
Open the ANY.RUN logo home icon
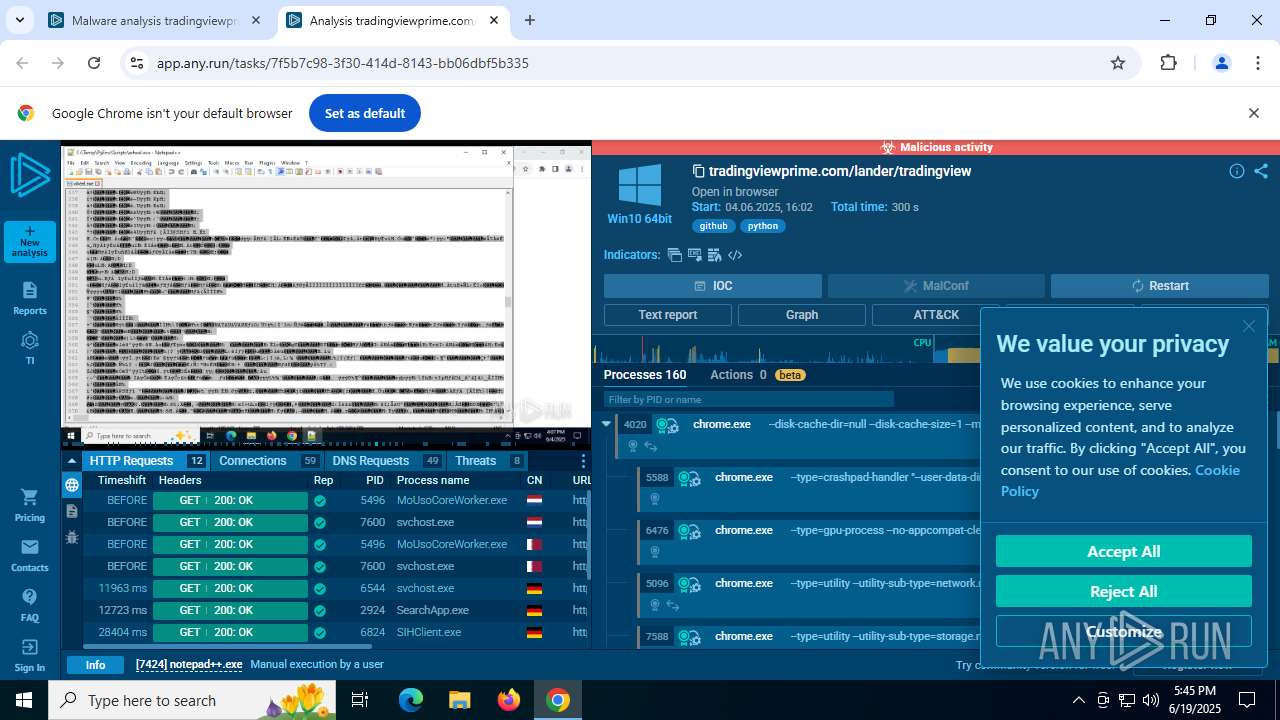30,176
